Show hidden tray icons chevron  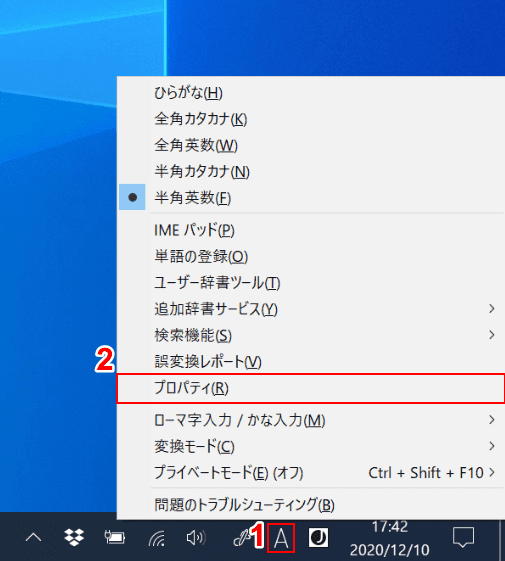pyautogui.click(x=33, y=537)
